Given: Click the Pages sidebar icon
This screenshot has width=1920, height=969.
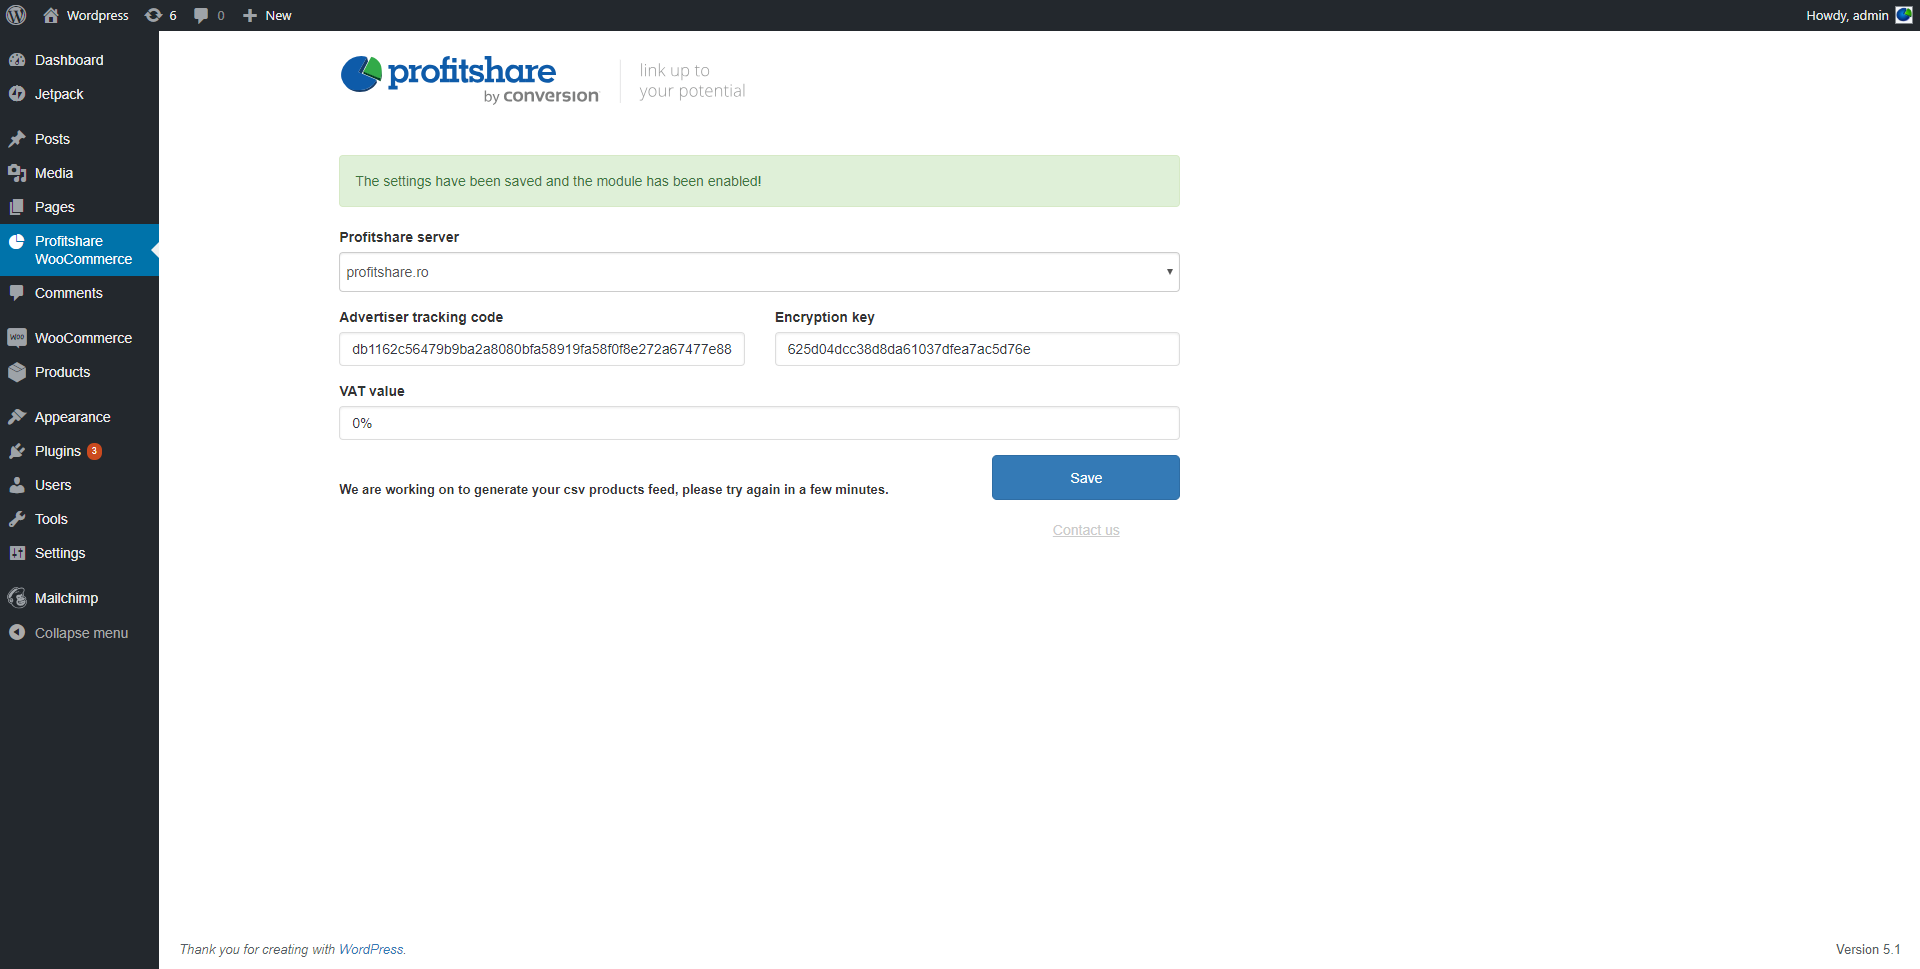Looking at the screenshot, I should tap(17, 207).
